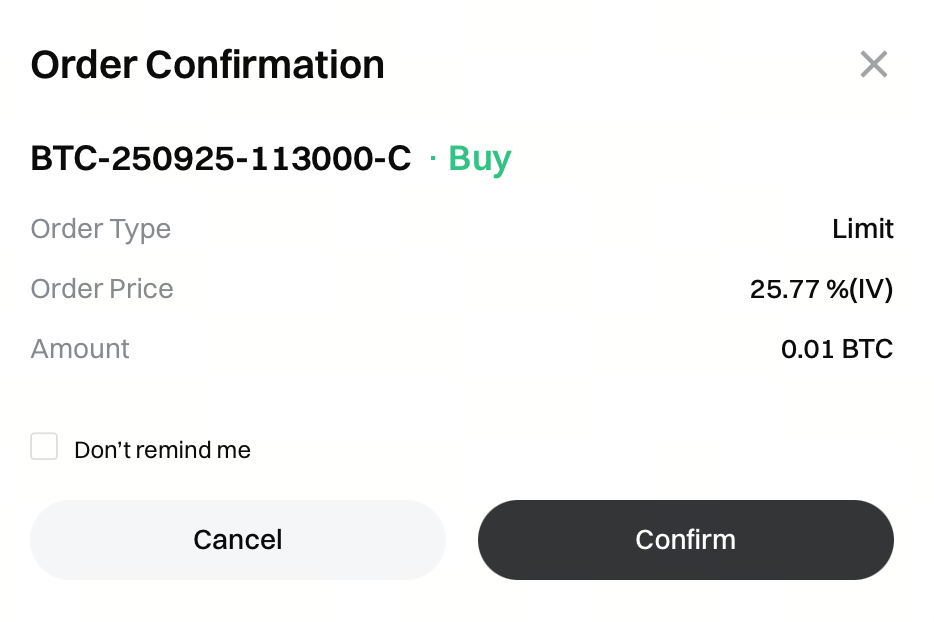934x622 pixels.
Task: Click the BTC unit beside the amount
Action: click(x=867, y=350)
